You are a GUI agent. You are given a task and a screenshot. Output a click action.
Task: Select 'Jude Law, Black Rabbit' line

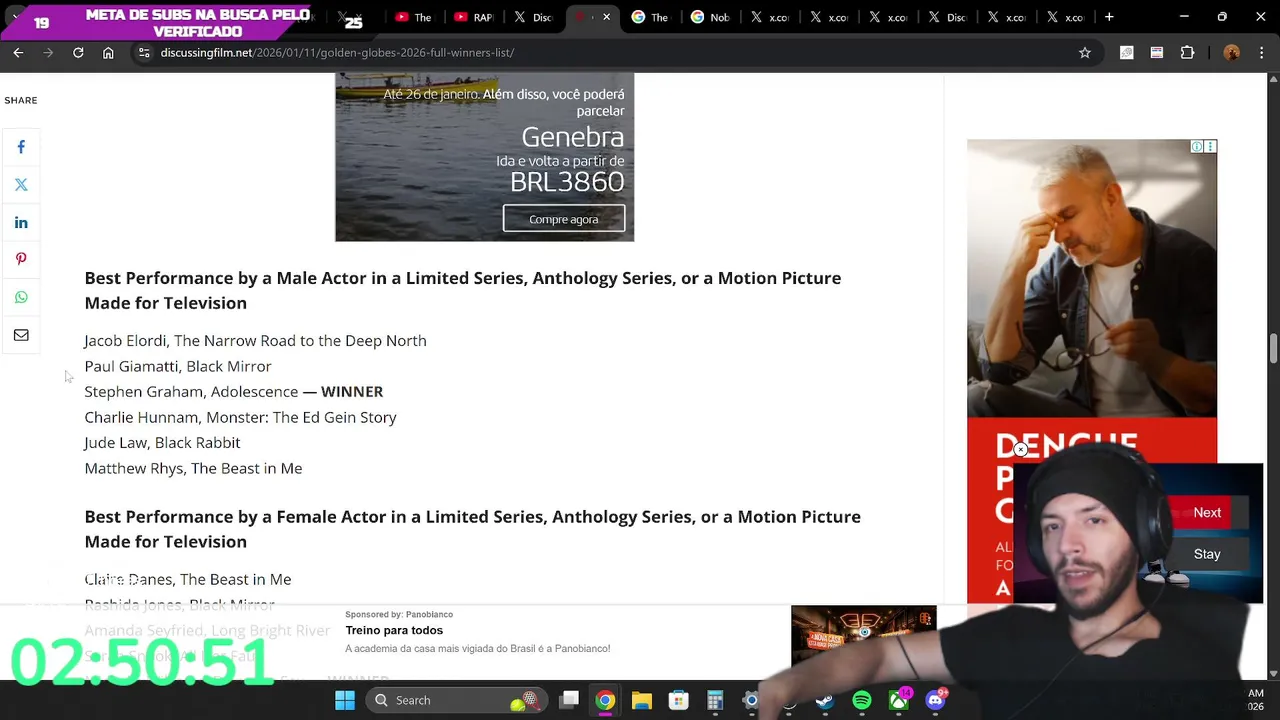coord(162,443)
